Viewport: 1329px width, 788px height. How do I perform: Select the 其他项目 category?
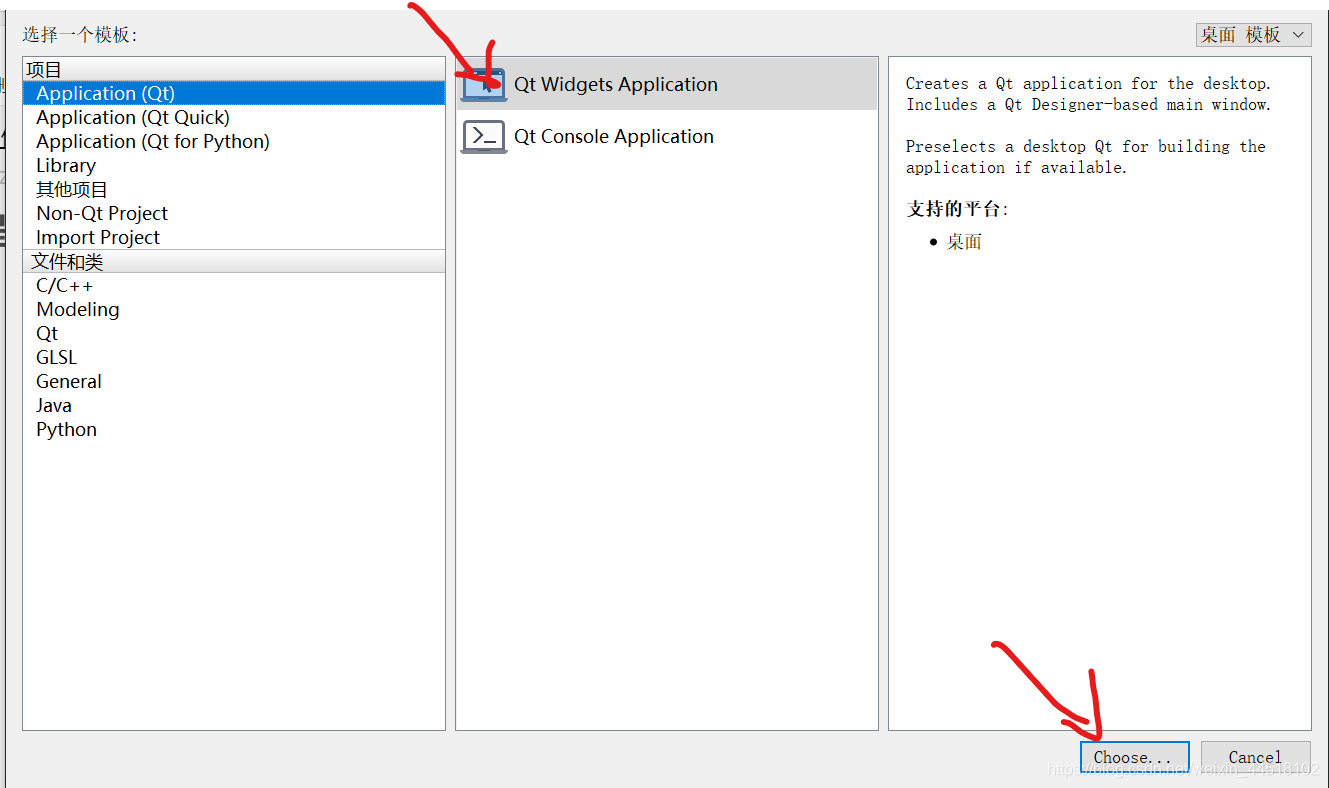point(234,189)
